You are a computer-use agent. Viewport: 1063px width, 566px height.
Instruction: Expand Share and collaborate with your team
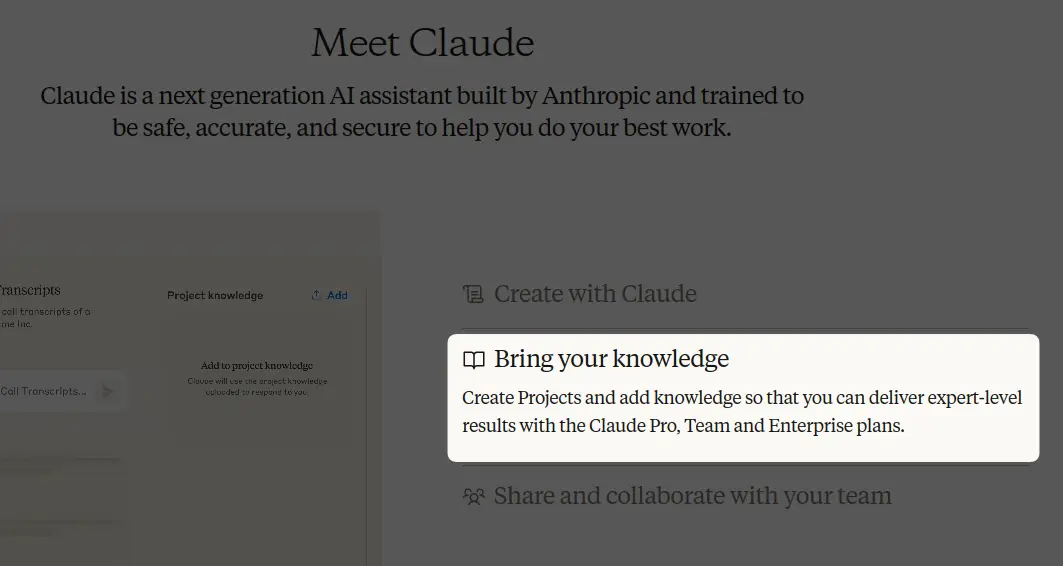692,496
